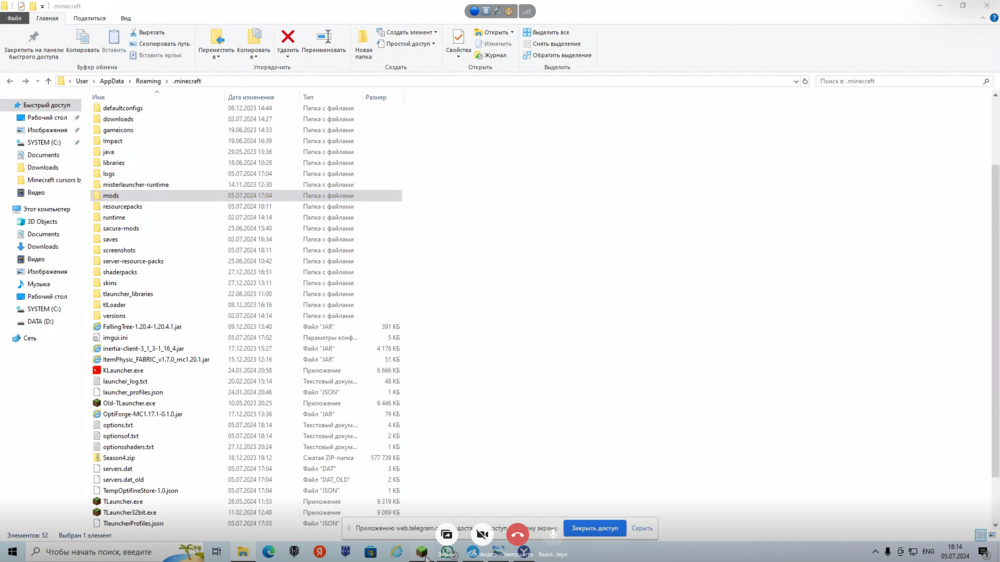Open the History (Журнал) button

(x=490, y=55)
